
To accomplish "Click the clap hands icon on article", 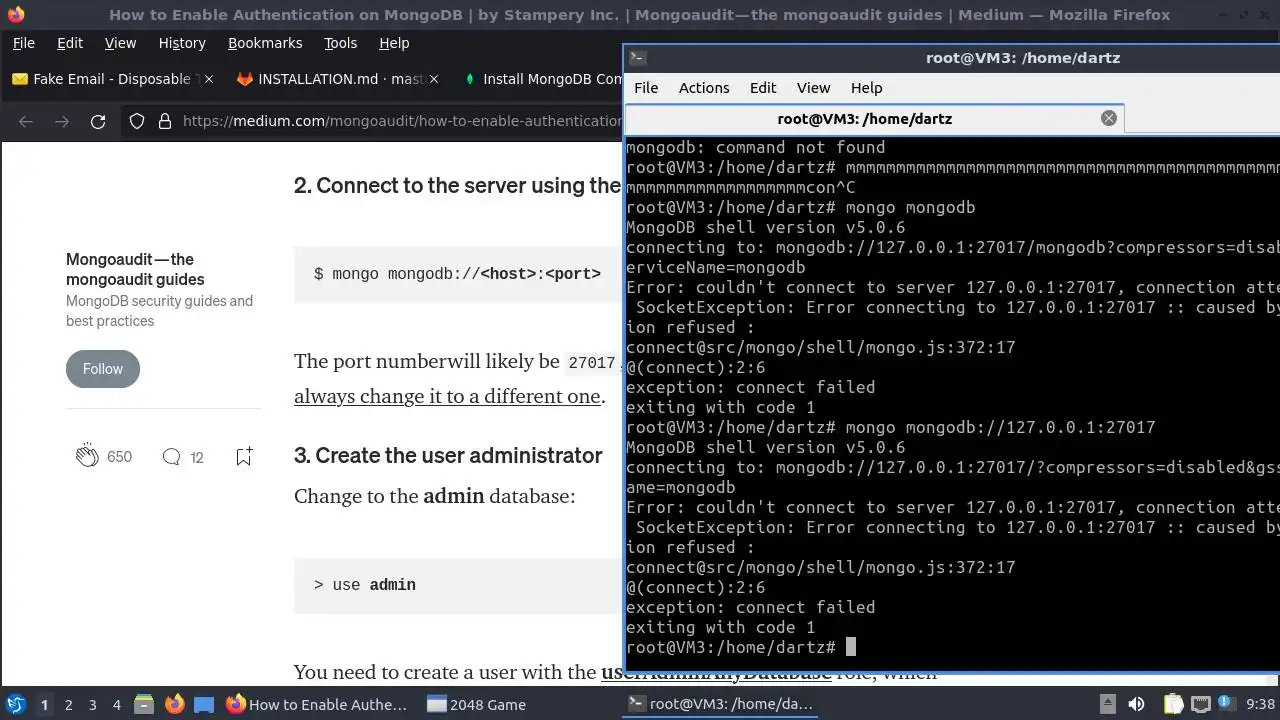I will coord(87,456).
